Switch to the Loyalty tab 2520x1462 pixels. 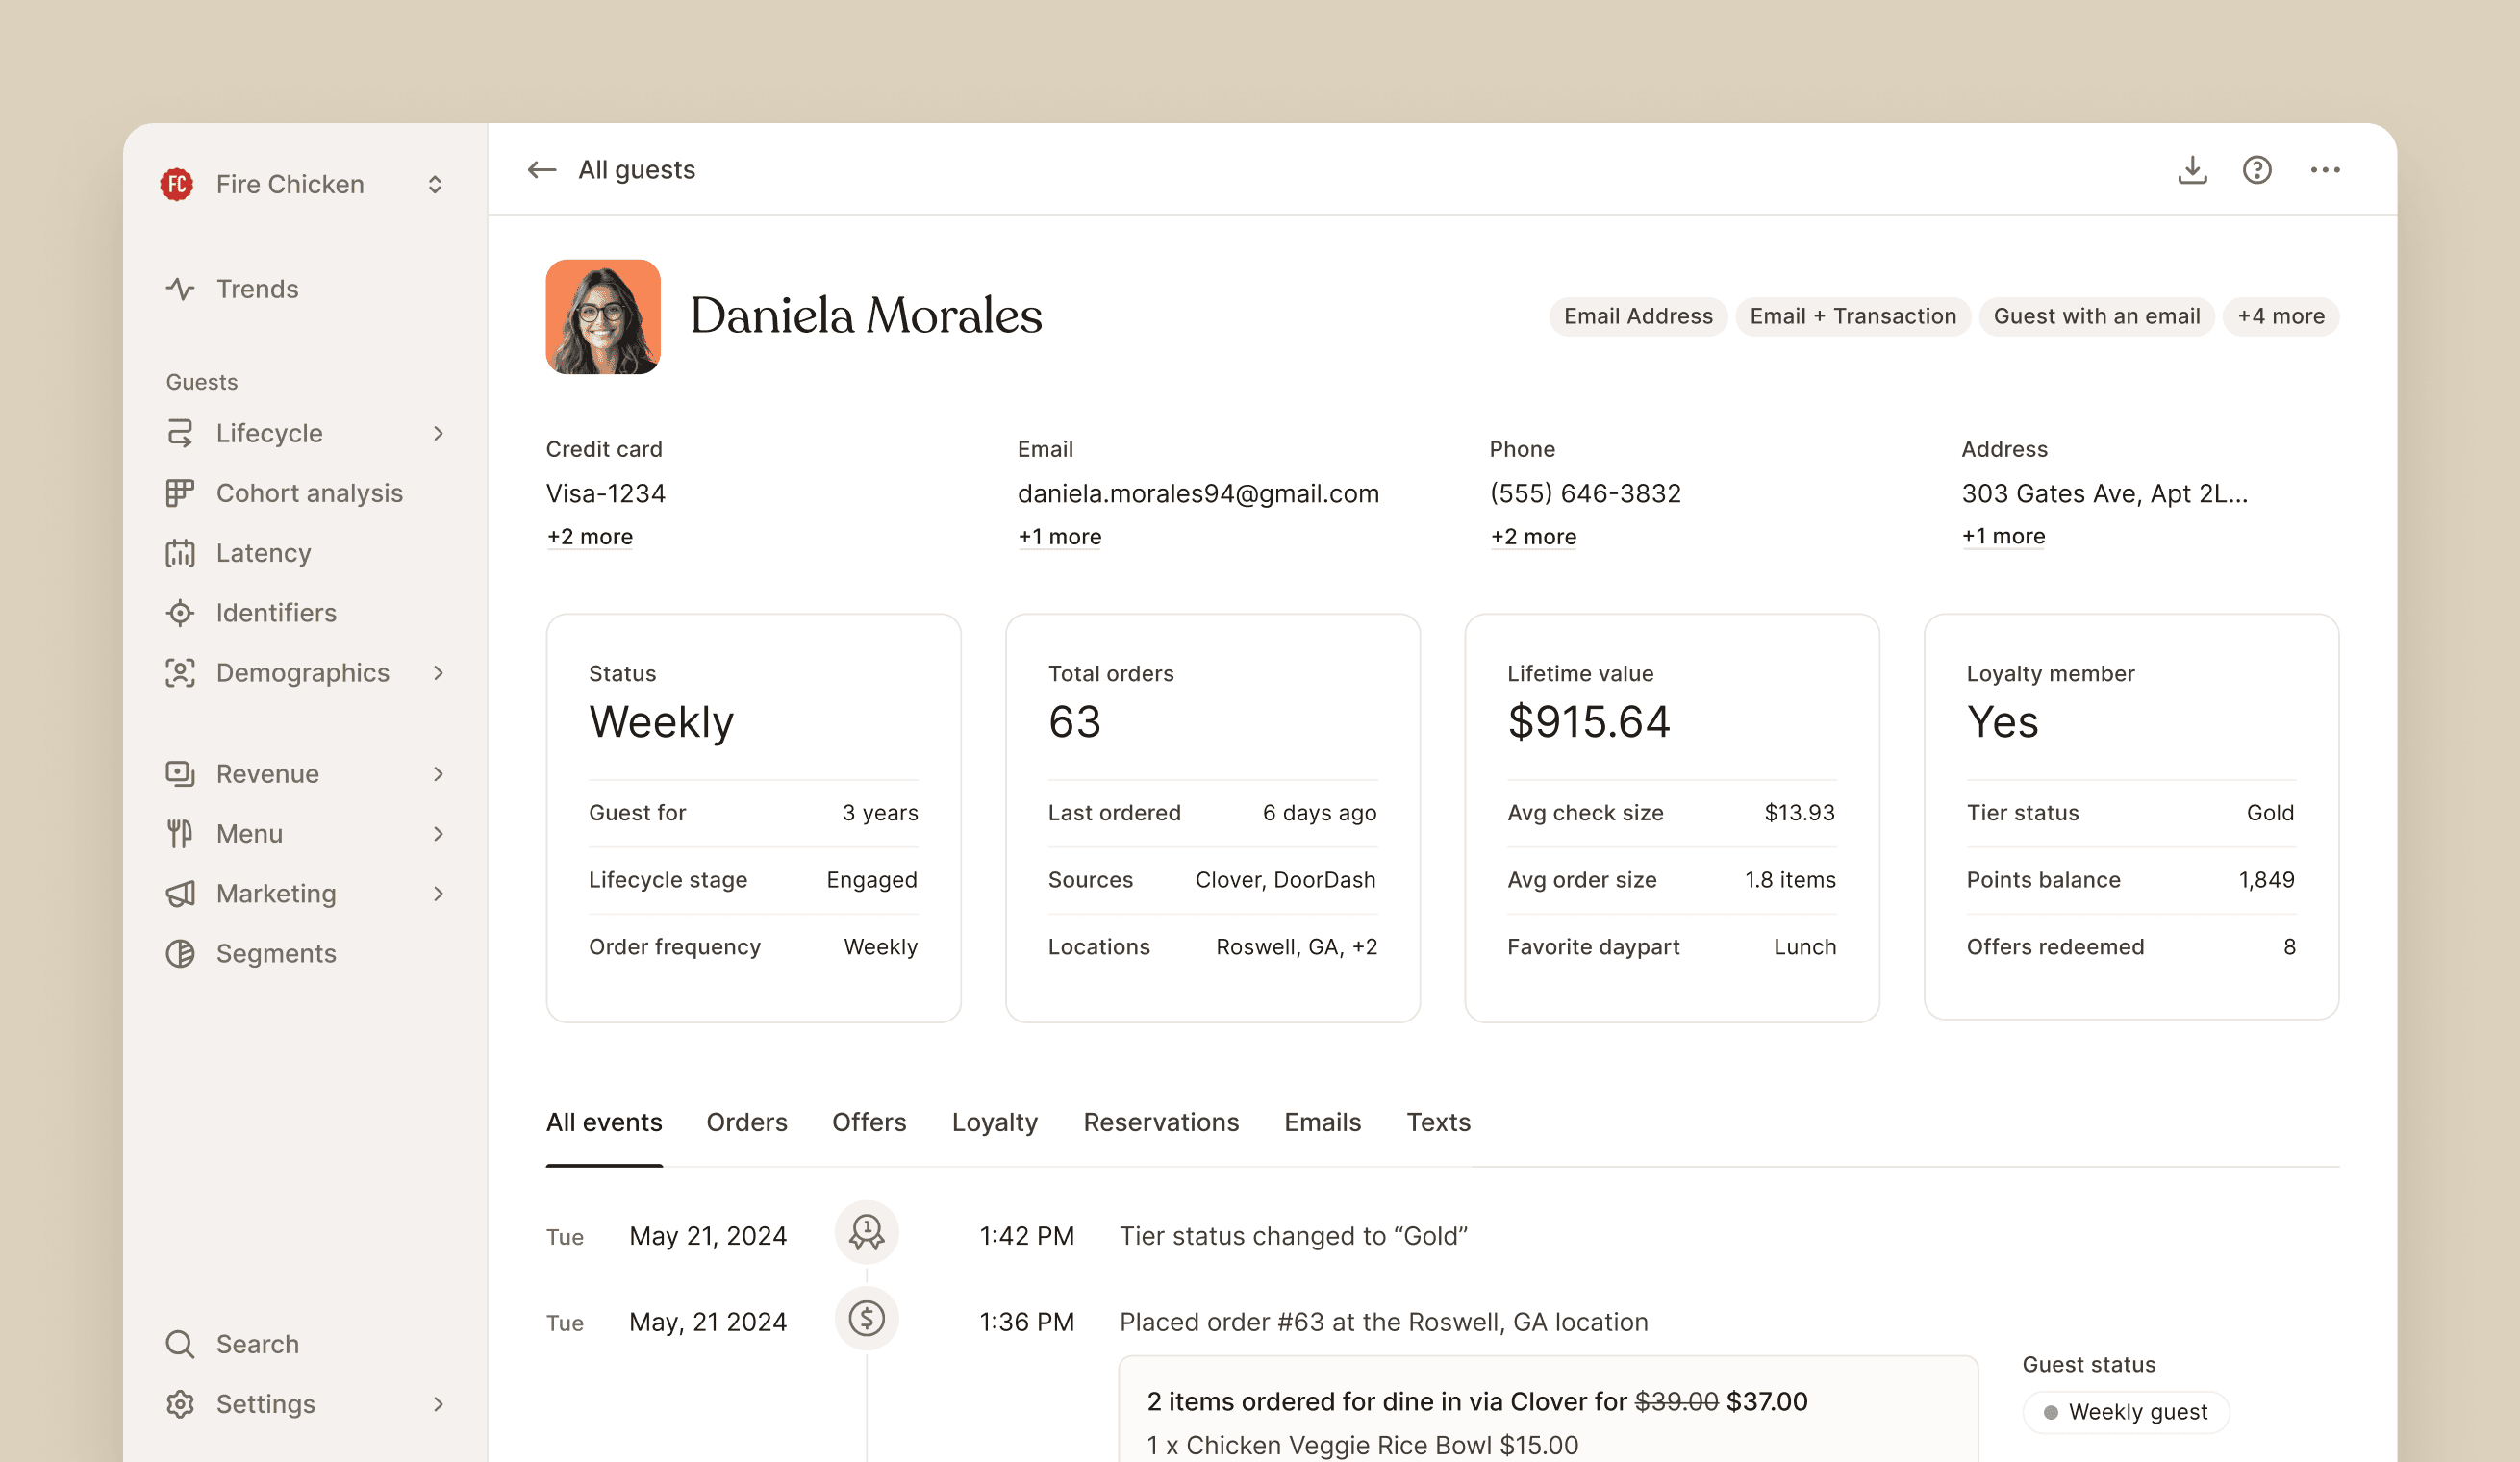click(994, 1122)
